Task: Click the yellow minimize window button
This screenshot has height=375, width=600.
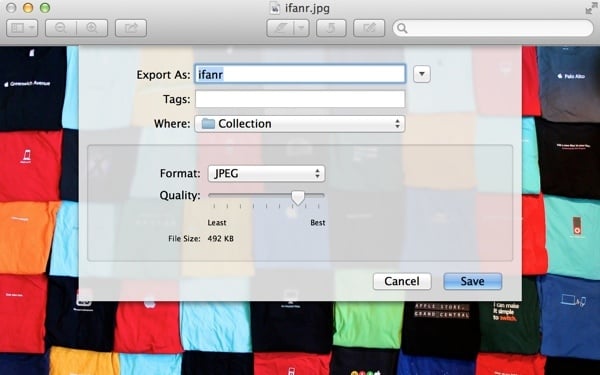Action: tap(28, 8)
